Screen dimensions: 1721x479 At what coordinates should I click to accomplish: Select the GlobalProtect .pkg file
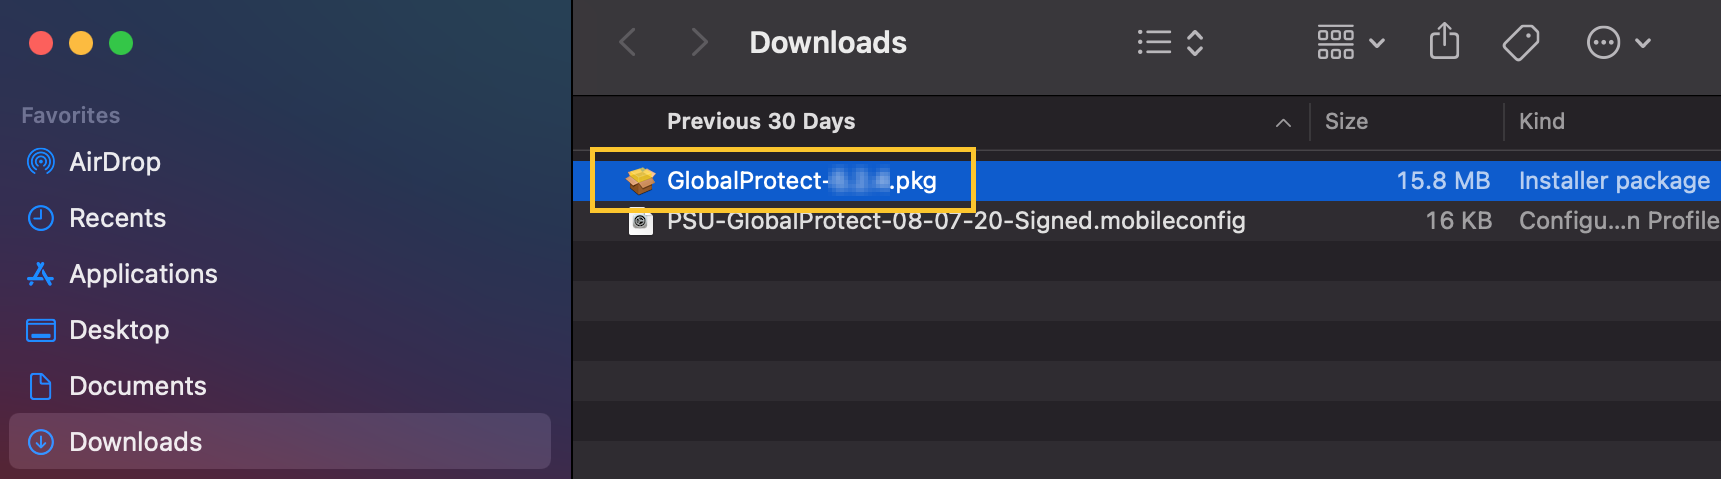801,181
